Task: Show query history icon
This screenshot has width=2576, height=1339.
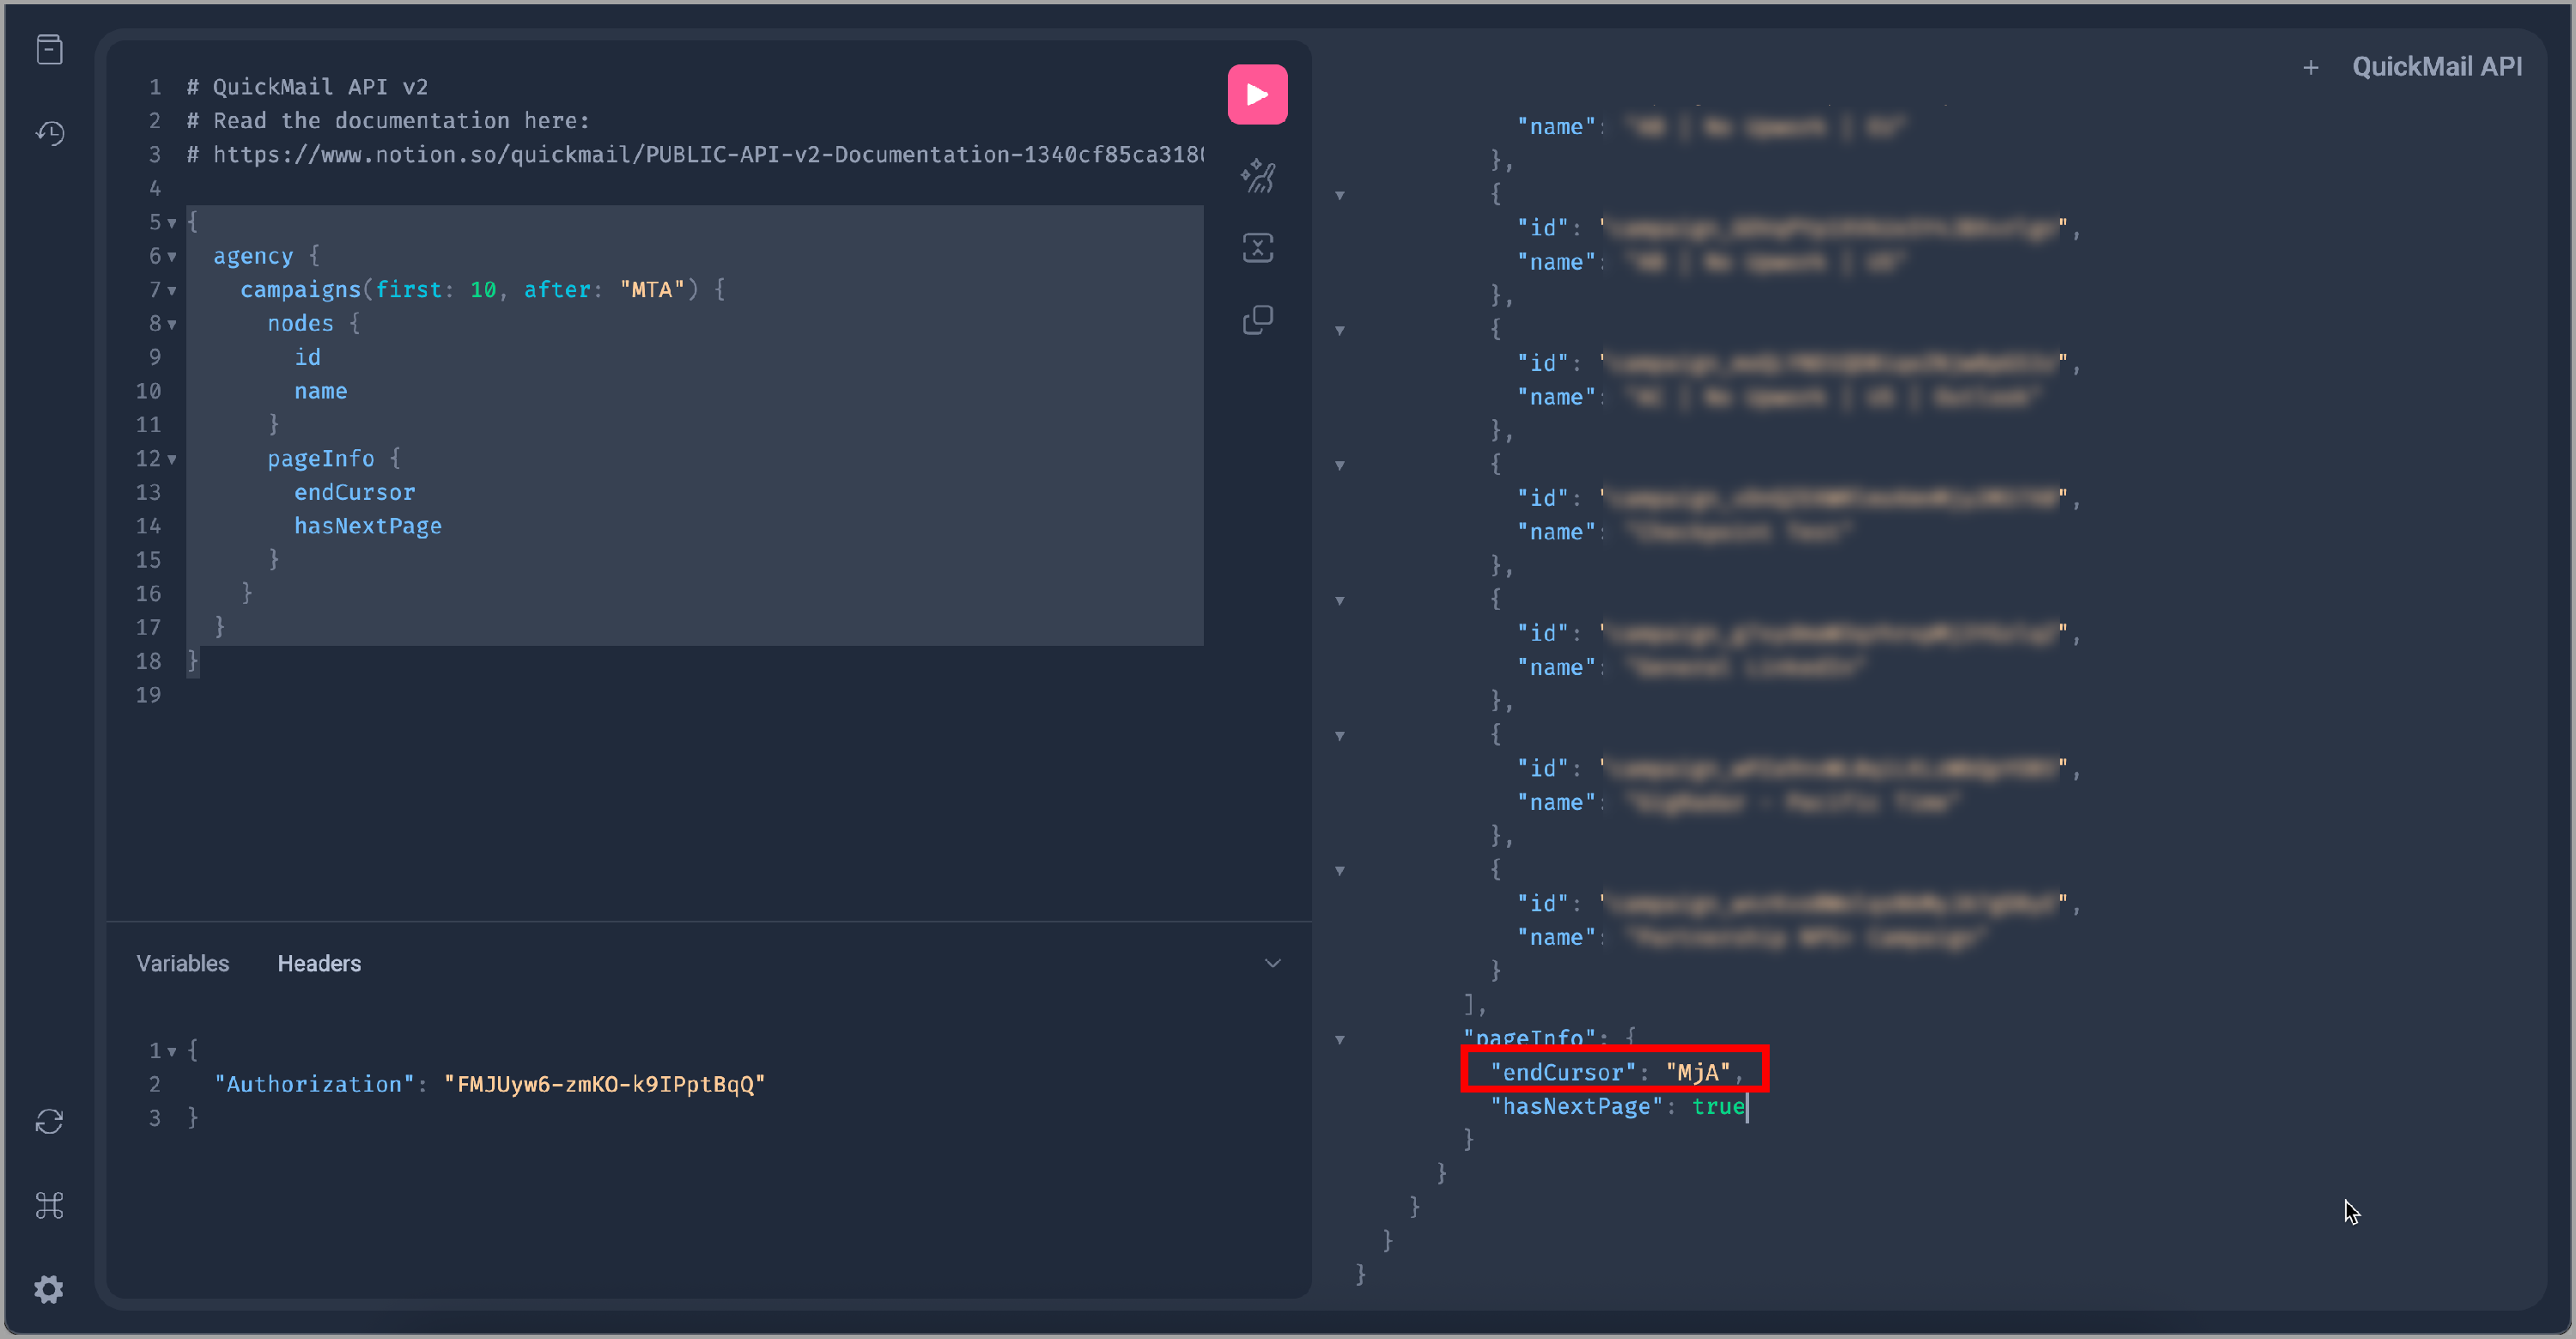Action: pos(49,133)
